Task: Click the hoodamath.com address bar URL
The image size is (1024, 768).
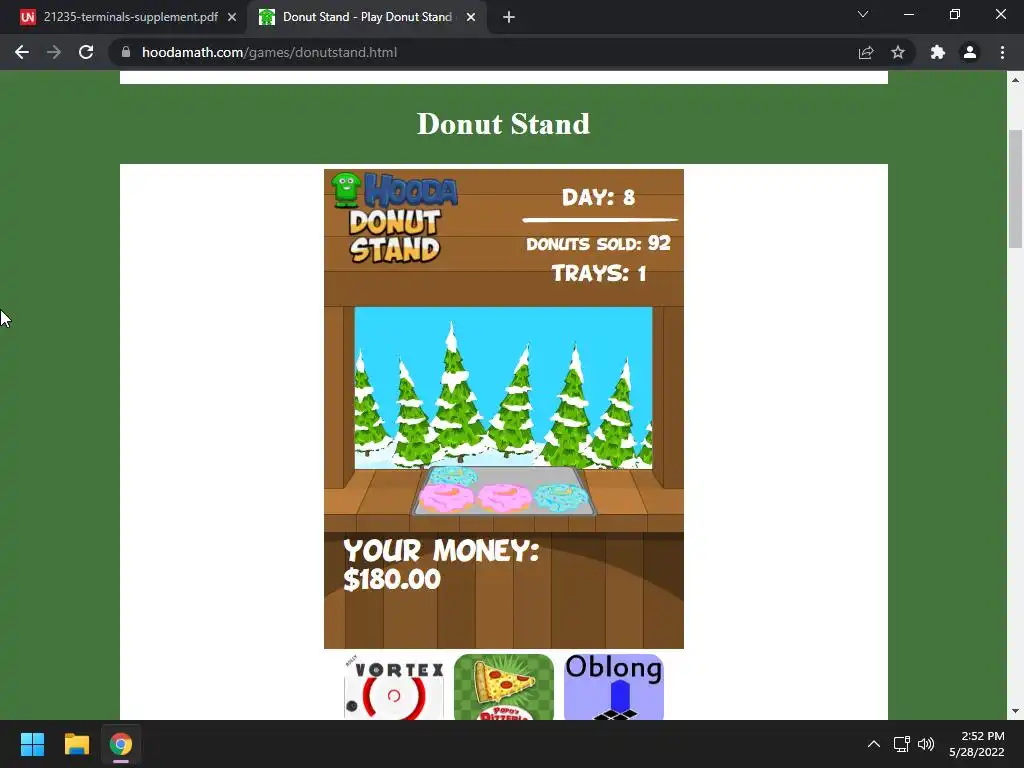Action: coord(269,52)
